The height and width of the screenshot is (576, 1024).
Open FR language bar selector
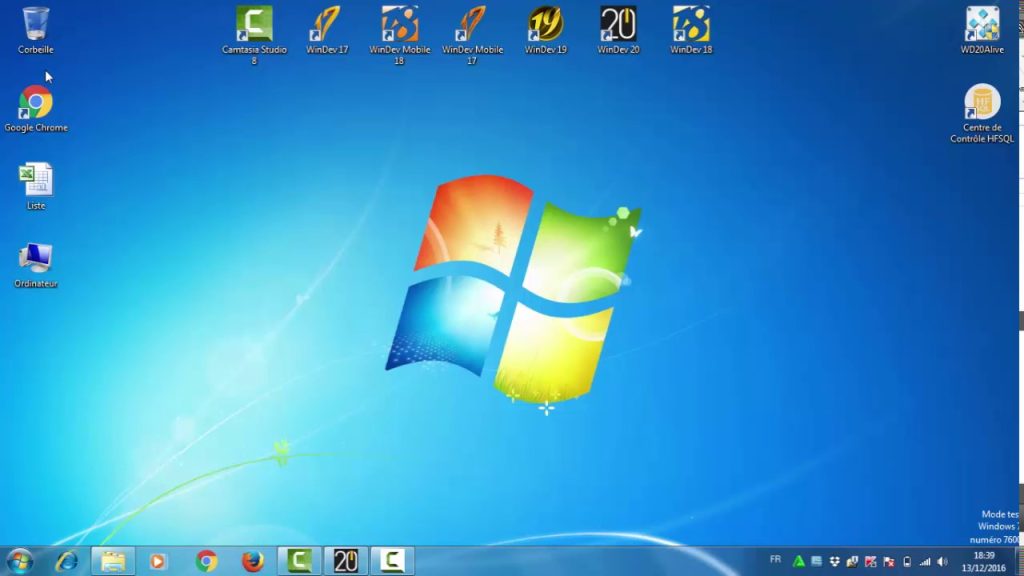point(775,560)
